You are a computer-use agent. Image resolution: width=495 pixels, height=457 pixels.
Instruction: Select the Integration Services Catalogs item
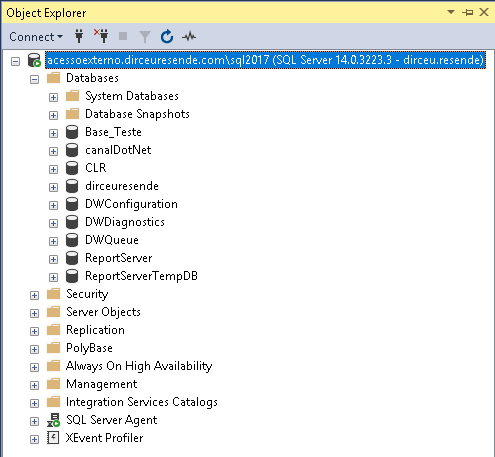click(142, 402)
